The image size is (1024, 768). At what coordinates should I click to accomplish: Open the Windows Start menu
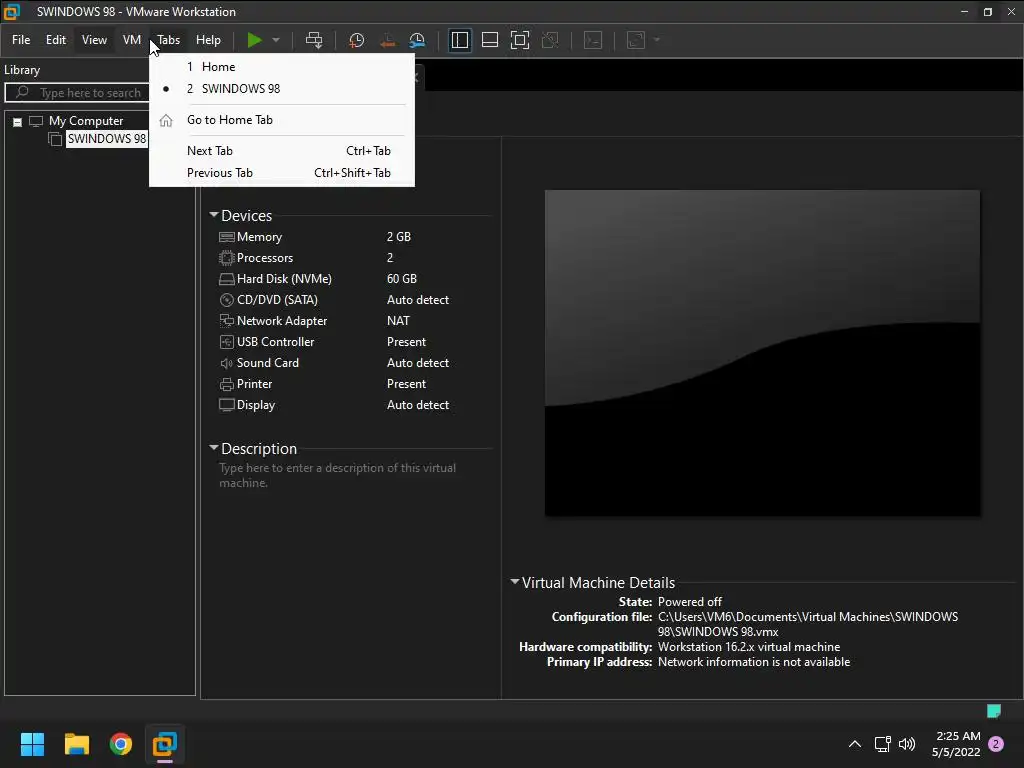coord(32,744)
